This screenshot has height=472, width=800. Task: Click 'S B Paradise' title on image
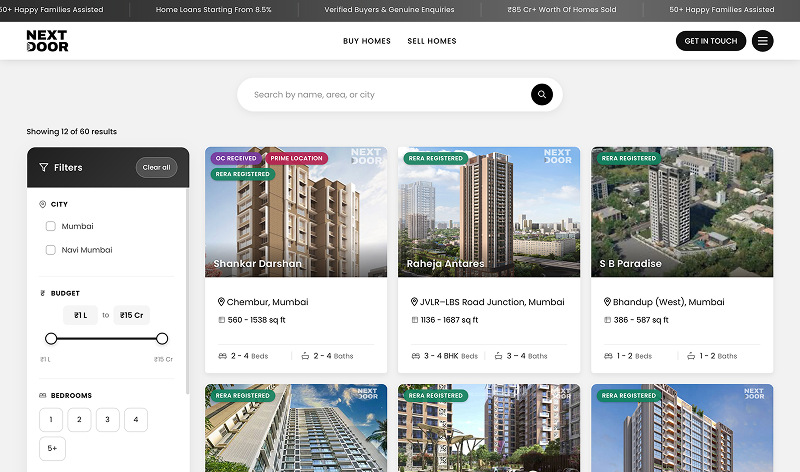(x=631, y=264)
